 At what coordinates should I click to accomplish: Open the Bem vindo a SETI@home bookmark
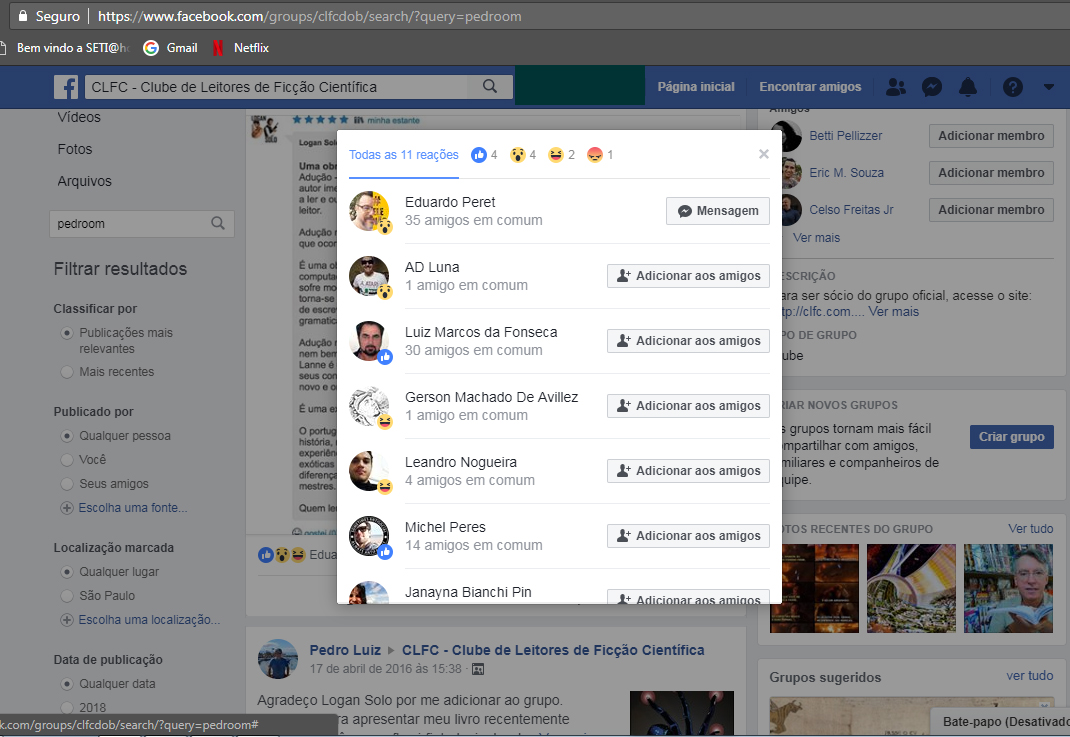66,48
